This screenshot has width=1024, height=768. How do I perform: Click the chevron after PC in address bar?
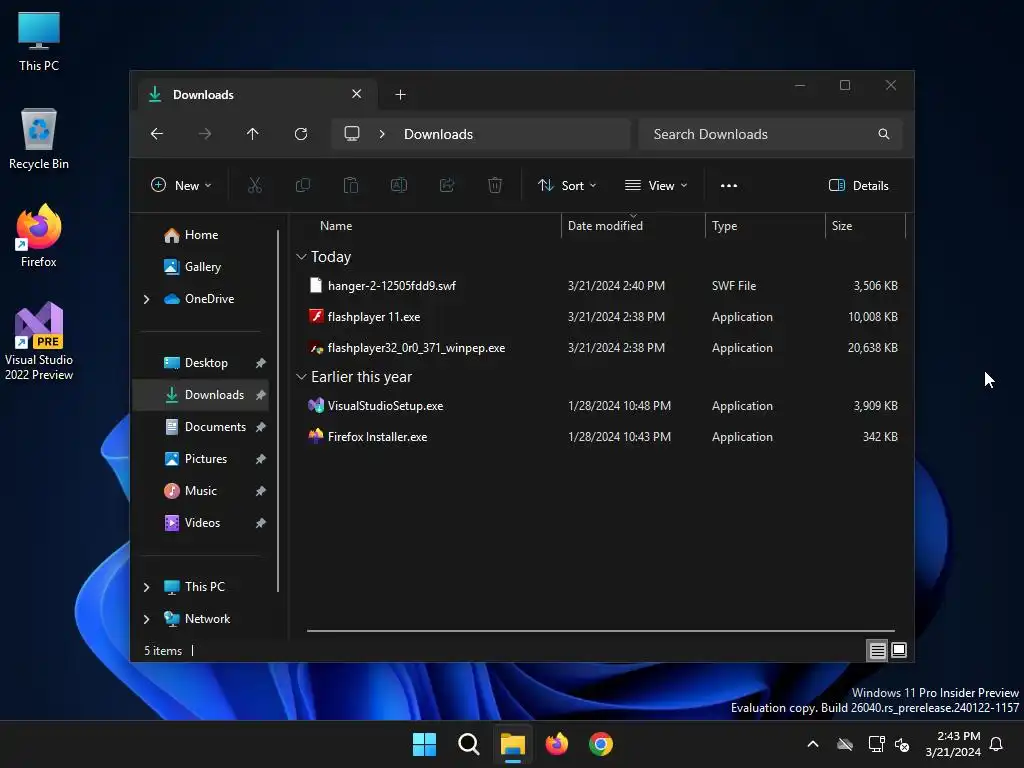(382, 134)
